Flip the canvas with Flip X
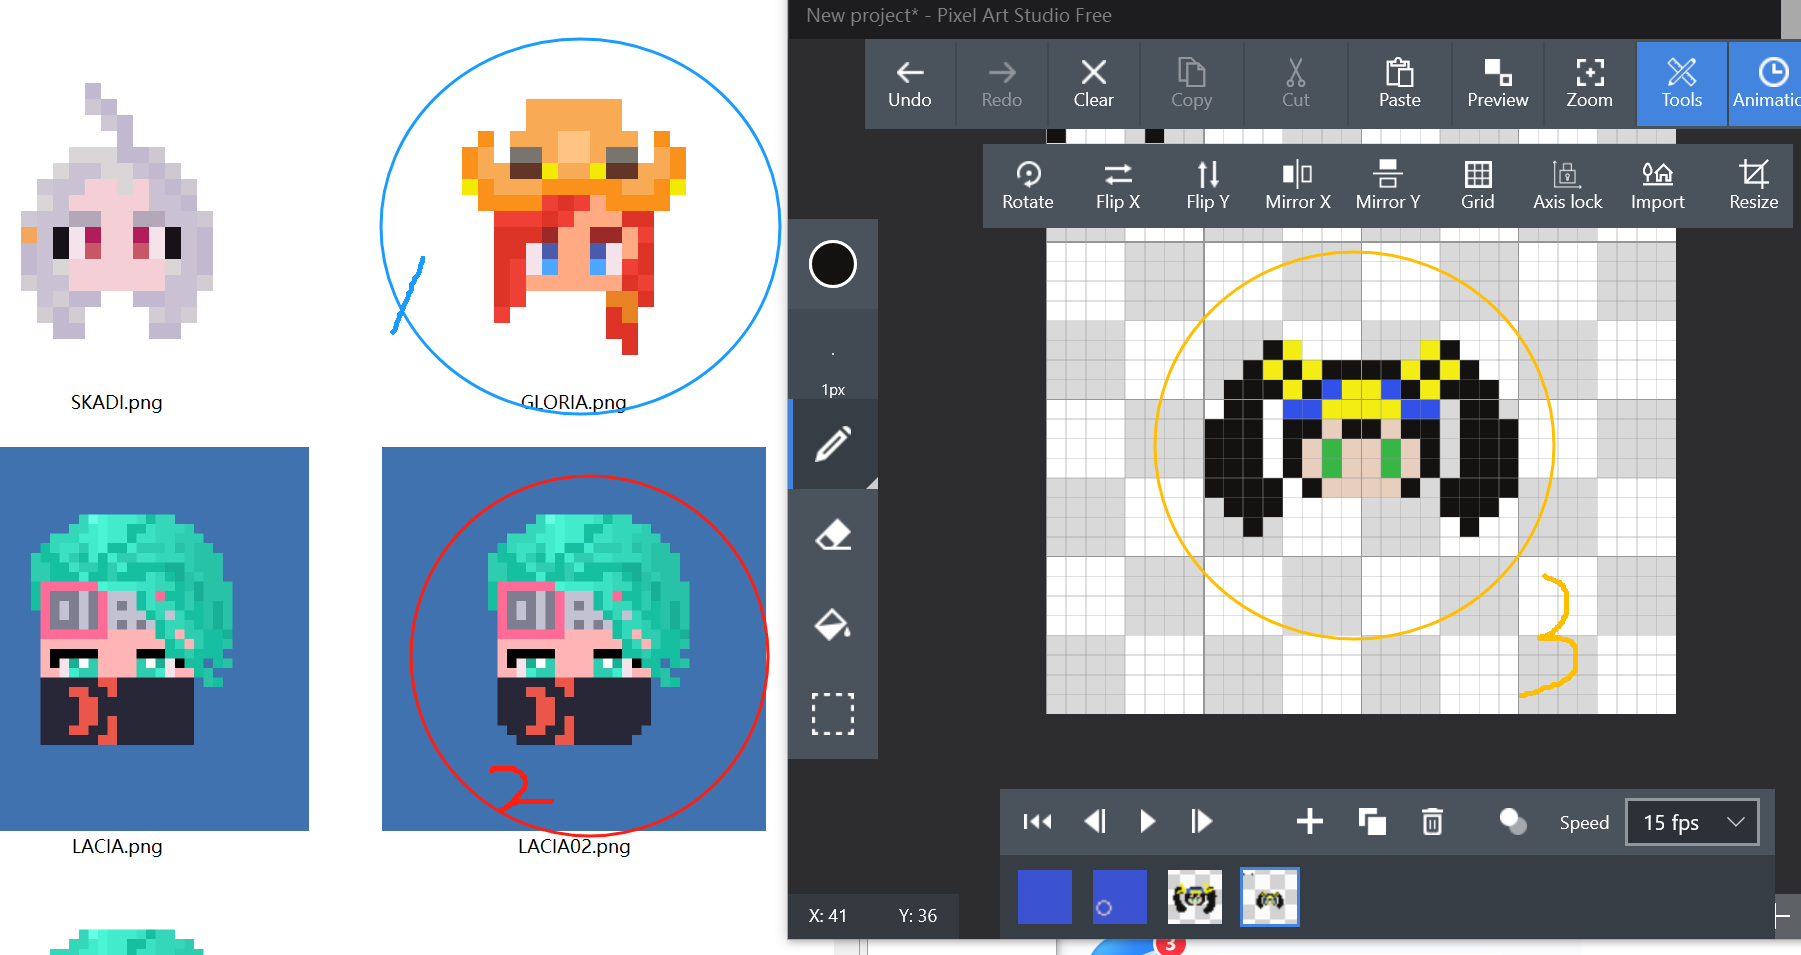Screen dimensions: 1801x955 (1118, 186)
